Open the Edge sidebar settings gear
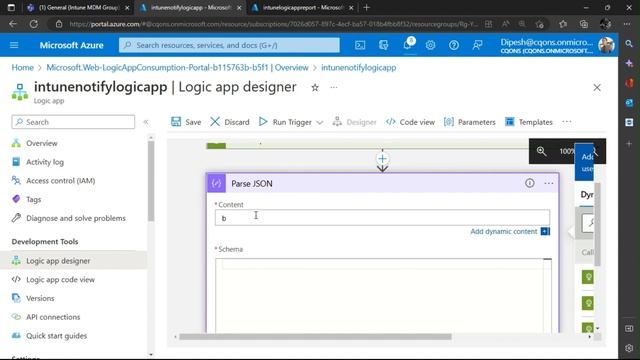This screenshot has height=360, width=640. tap(629, 348)
